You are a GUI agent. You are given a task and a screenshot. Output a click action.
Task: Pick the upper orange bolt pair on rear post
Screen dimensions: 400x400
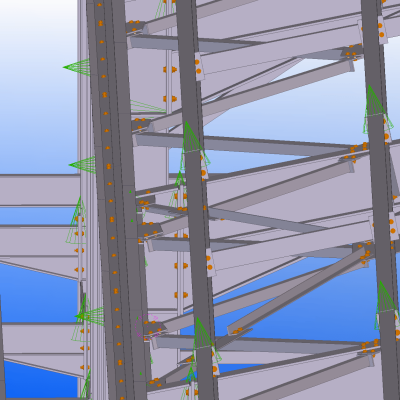[x=170, y=69]
